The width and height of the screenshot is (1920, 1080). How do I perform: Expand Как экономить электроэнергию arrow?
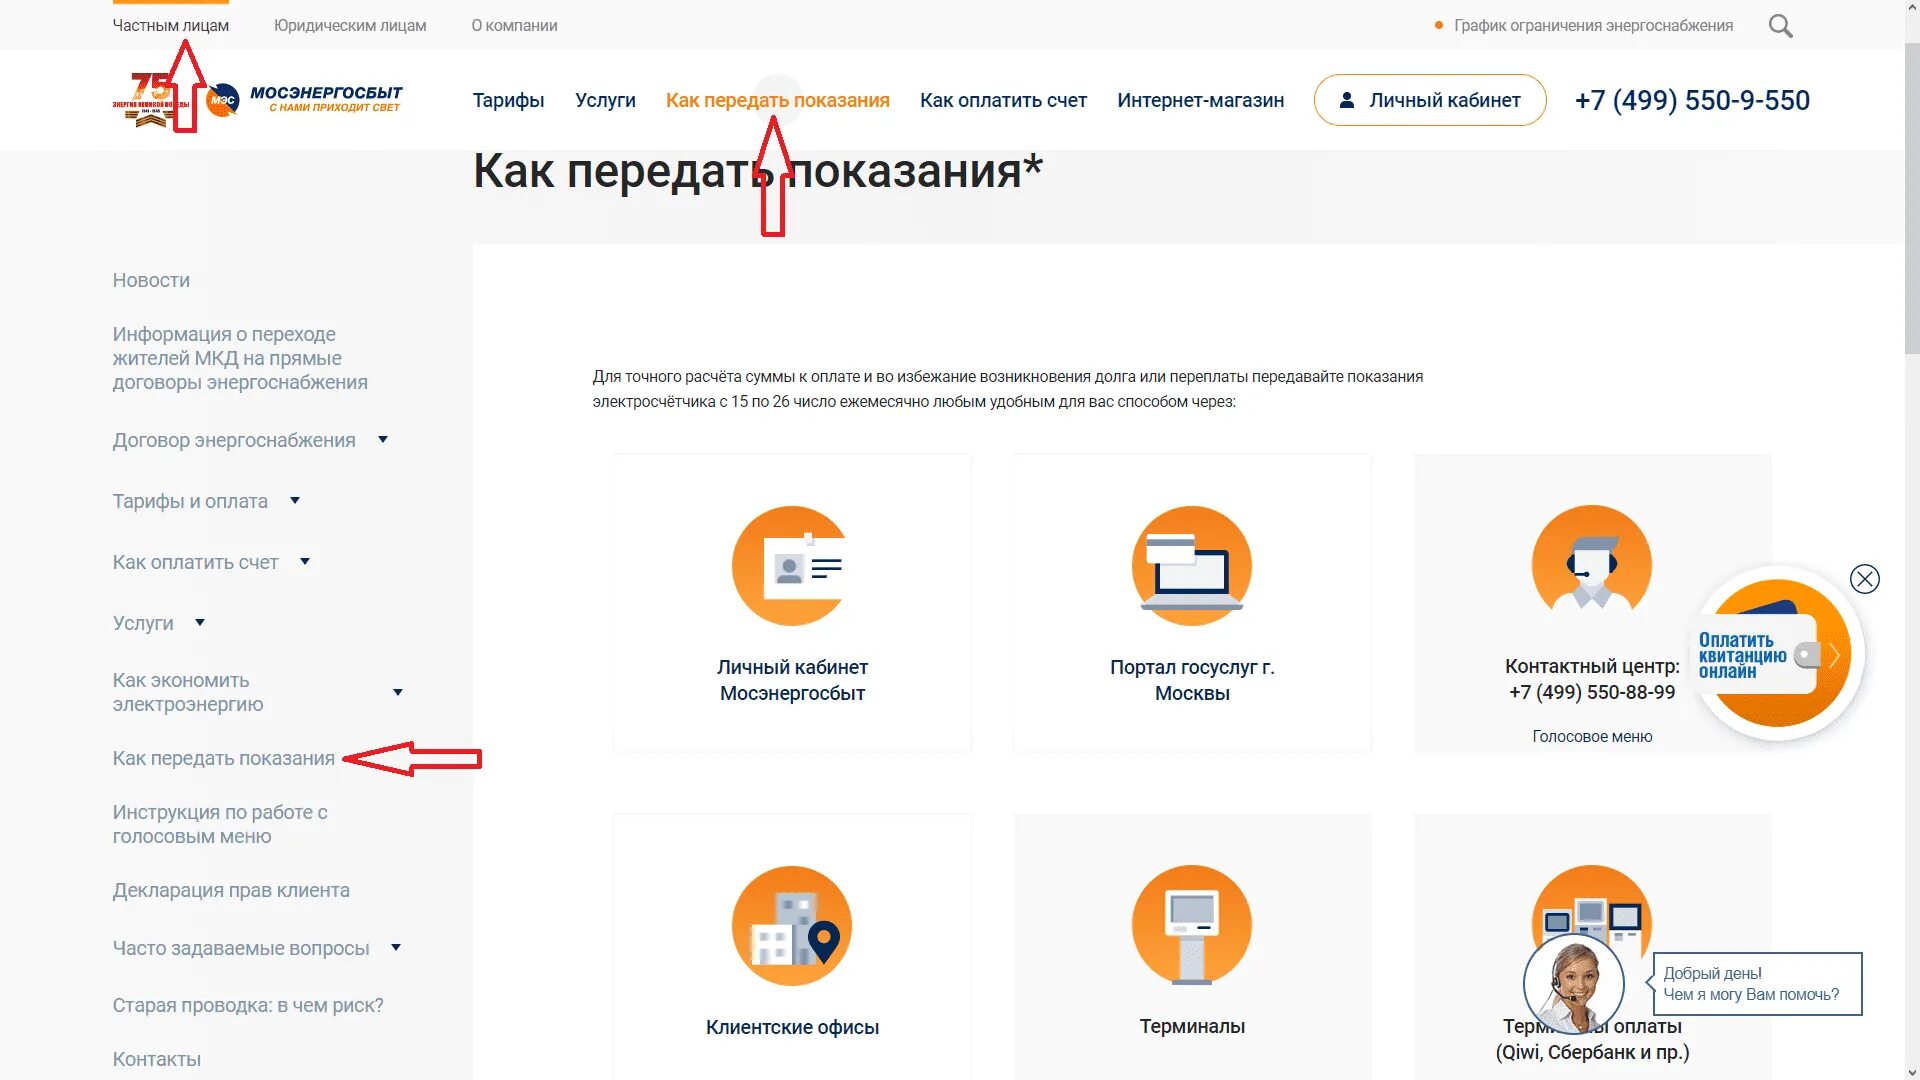398,692
